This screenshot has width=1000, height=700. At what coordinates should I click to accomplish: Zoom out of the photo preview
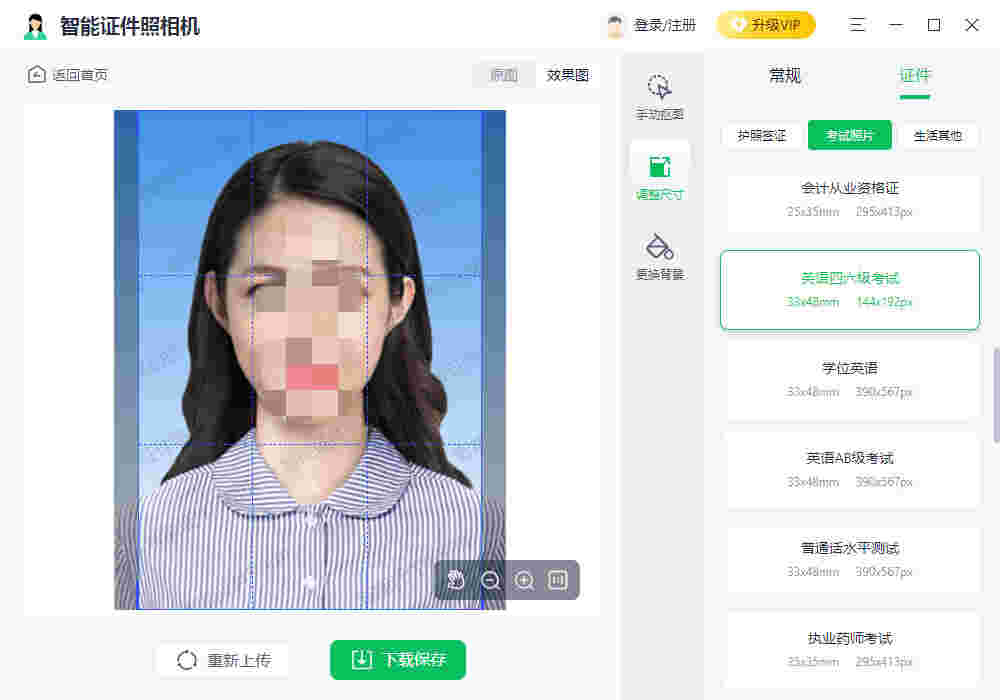[x=491, y=580]
